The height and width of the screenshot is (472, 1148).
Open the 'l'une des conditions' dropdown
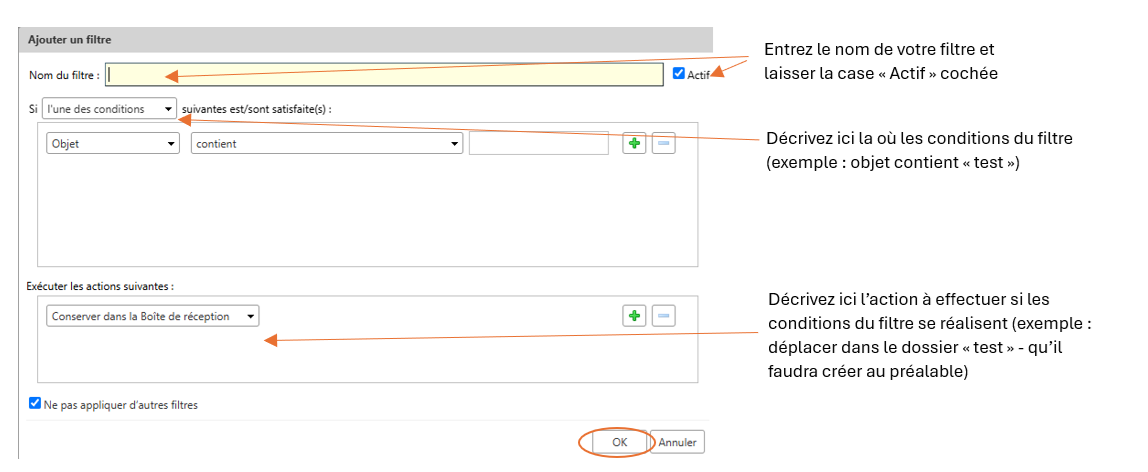pyautogui.click(x=109, y=108)
